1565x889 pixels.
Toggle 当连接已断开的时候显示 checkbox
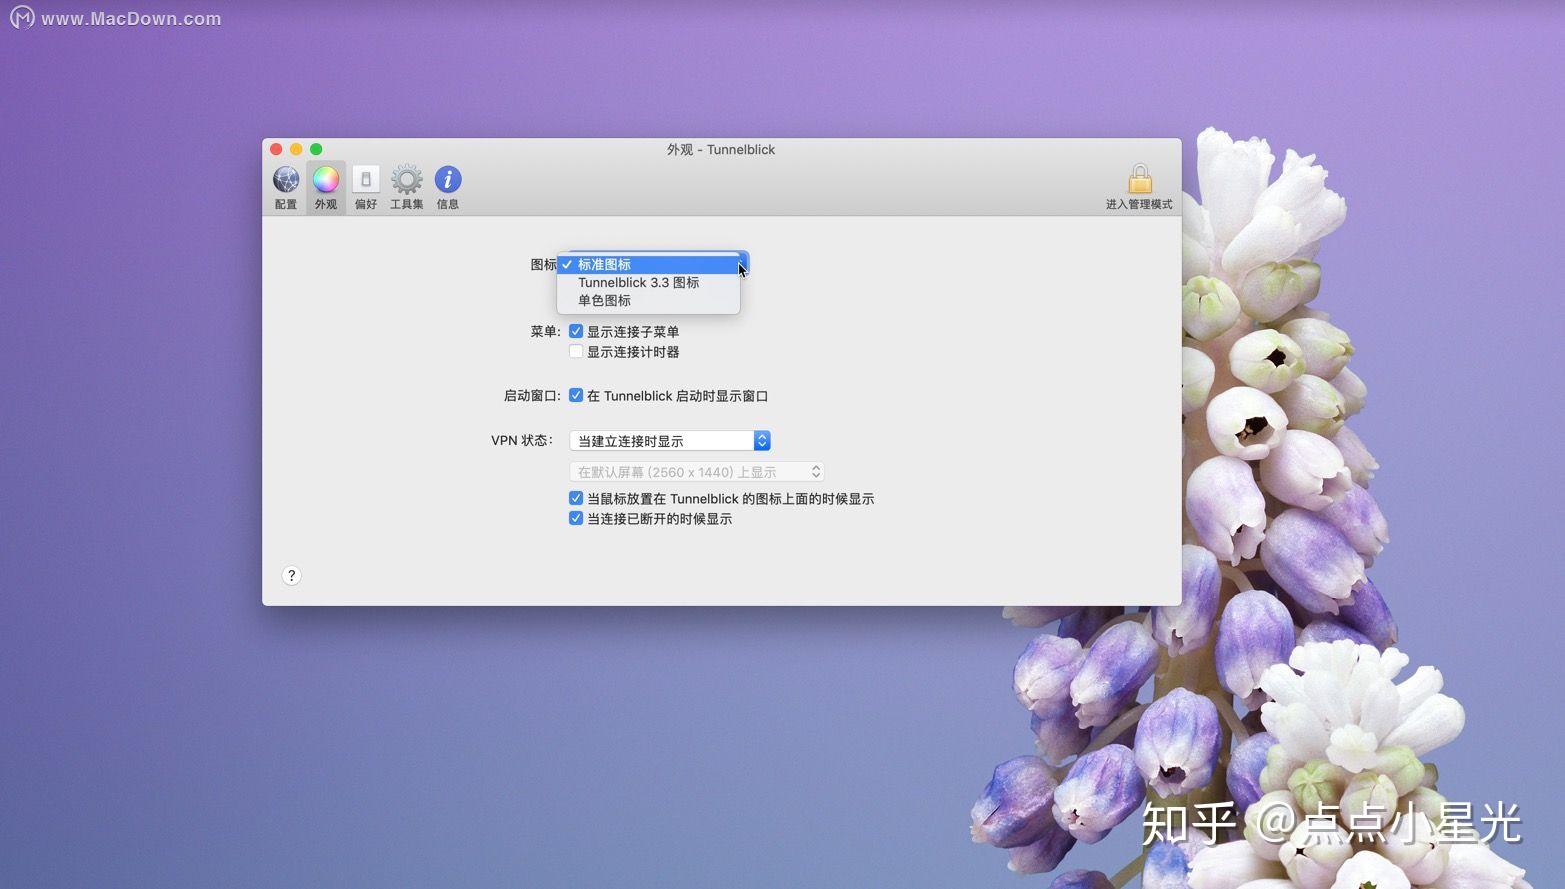576,518
